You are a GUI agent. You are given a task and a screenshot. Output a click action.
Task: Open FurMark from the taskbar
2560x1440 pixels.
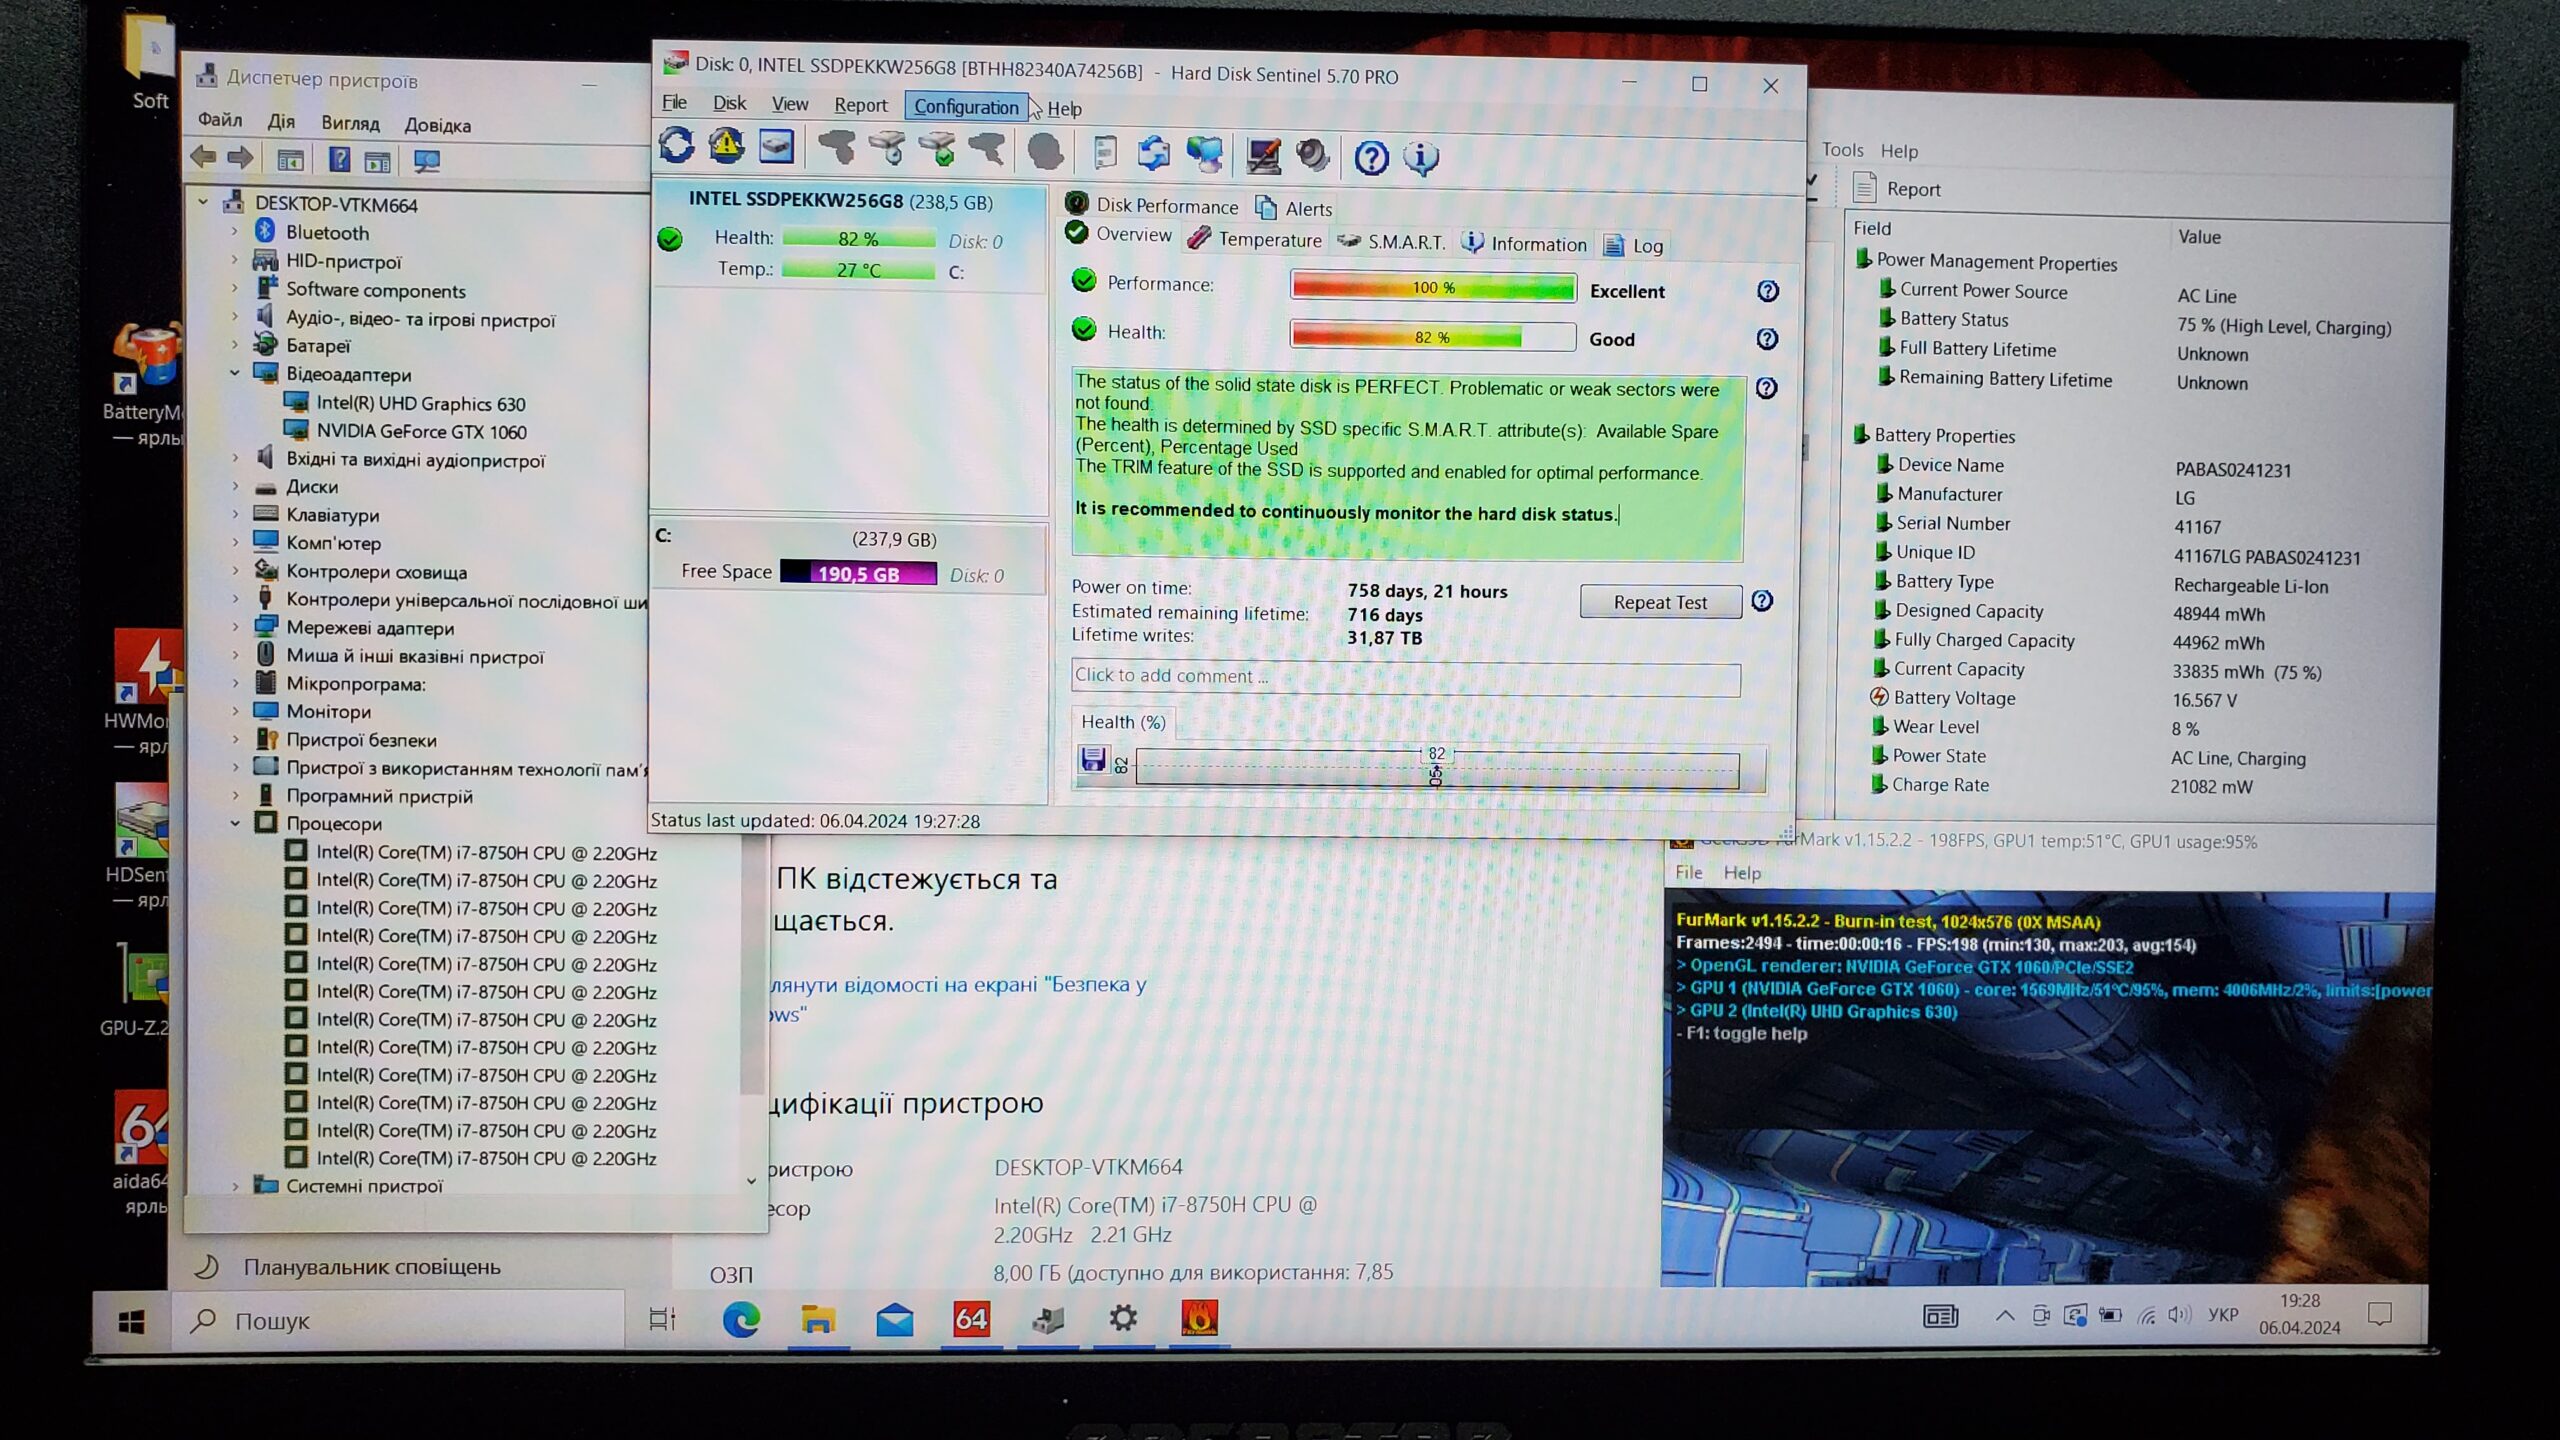point(1199,1318)
